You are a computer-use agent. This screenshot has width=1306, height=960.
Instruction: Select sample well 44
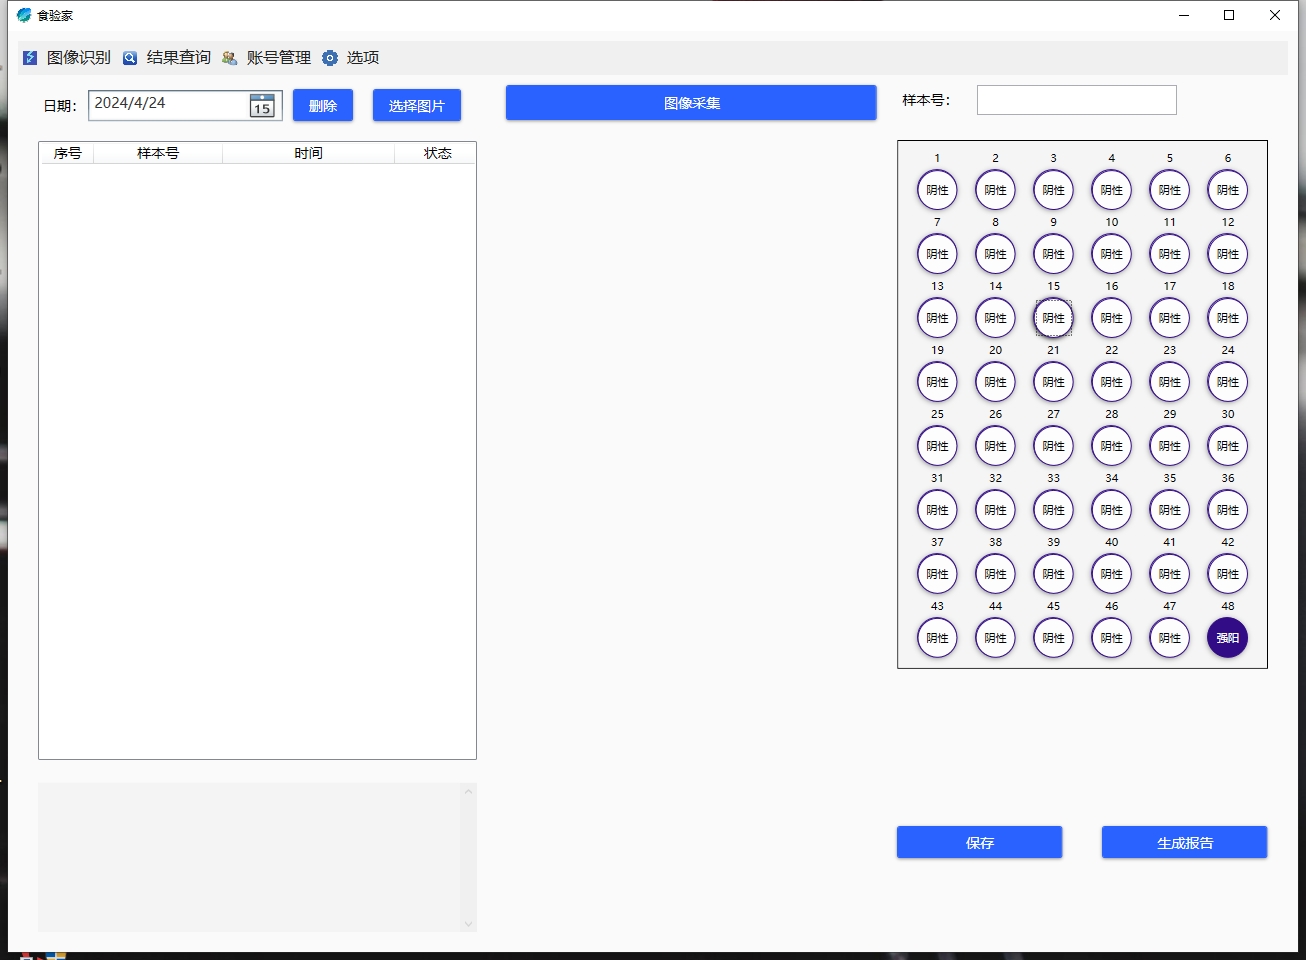click(995, 638)
